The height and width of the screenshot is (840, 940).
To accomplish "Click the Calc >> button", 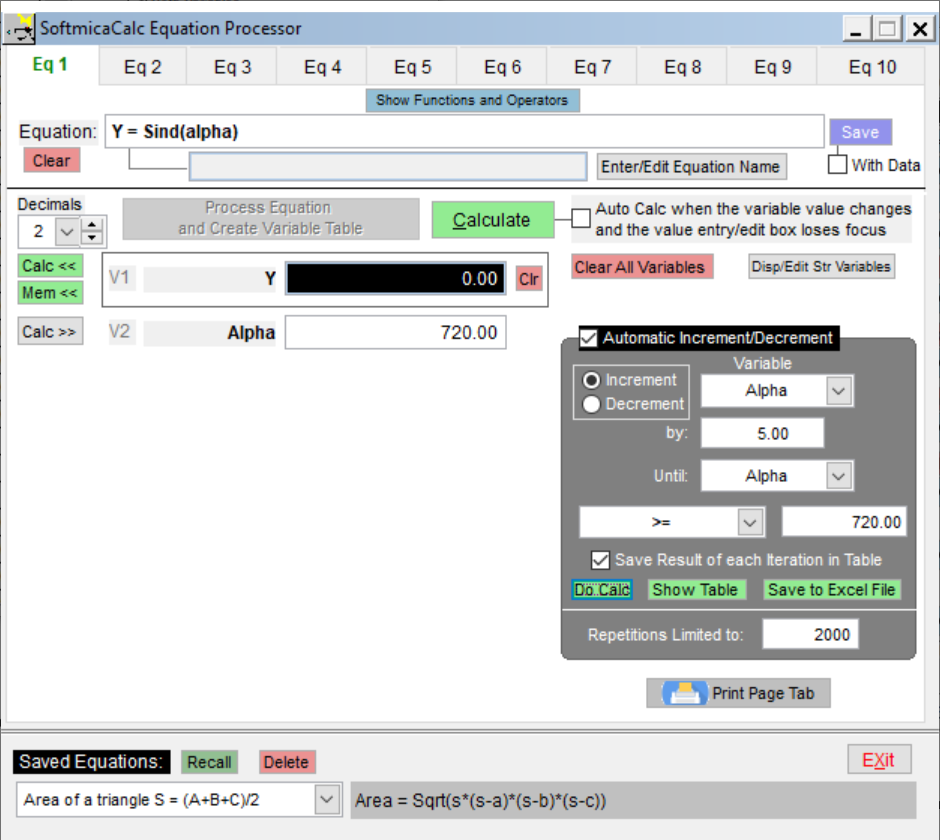I will (x=50, y=332).
